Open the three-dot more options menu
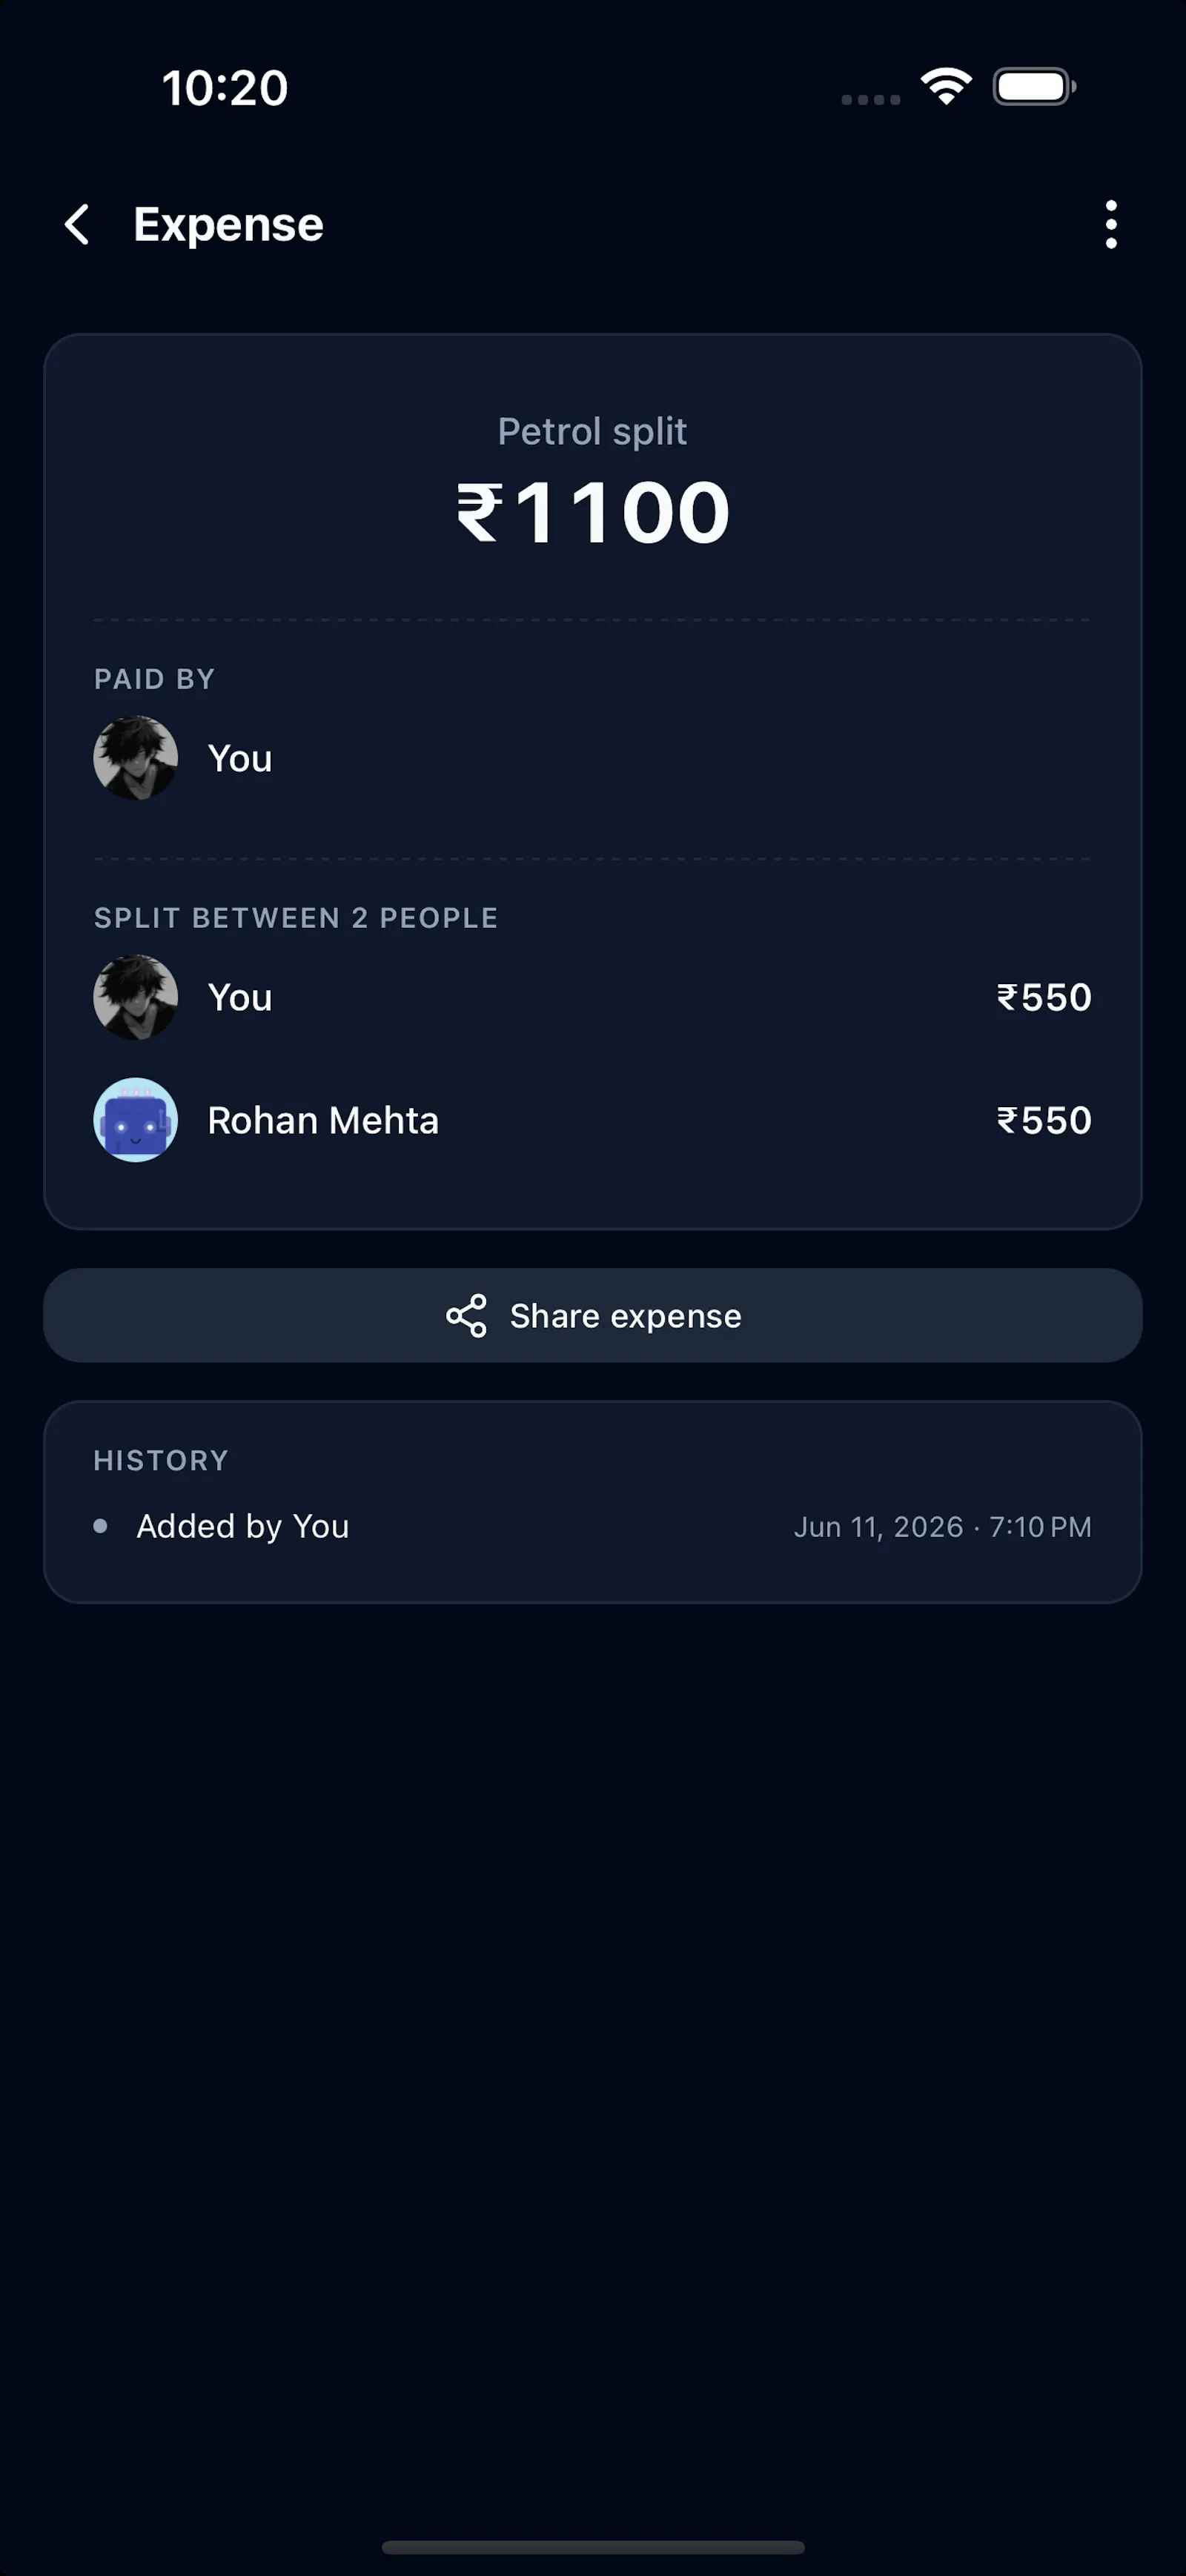The height and width of the screenshot is (2576, 1186). pyautogui.click(x=1111, y=224)
